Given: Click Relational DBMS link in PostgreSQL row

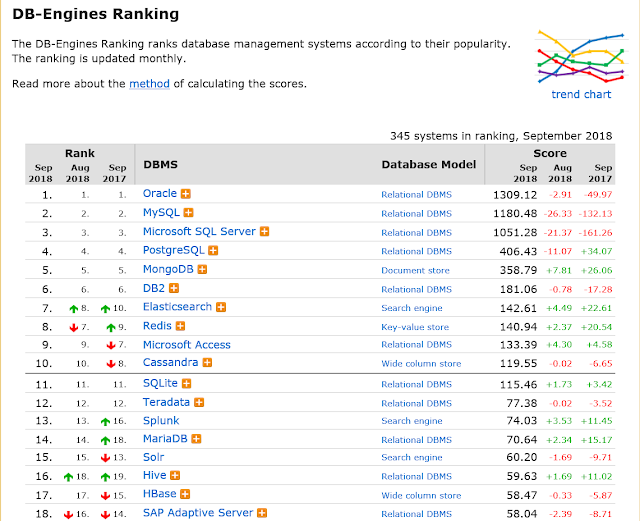Looking at the screenshot, I should pos(416,252).
